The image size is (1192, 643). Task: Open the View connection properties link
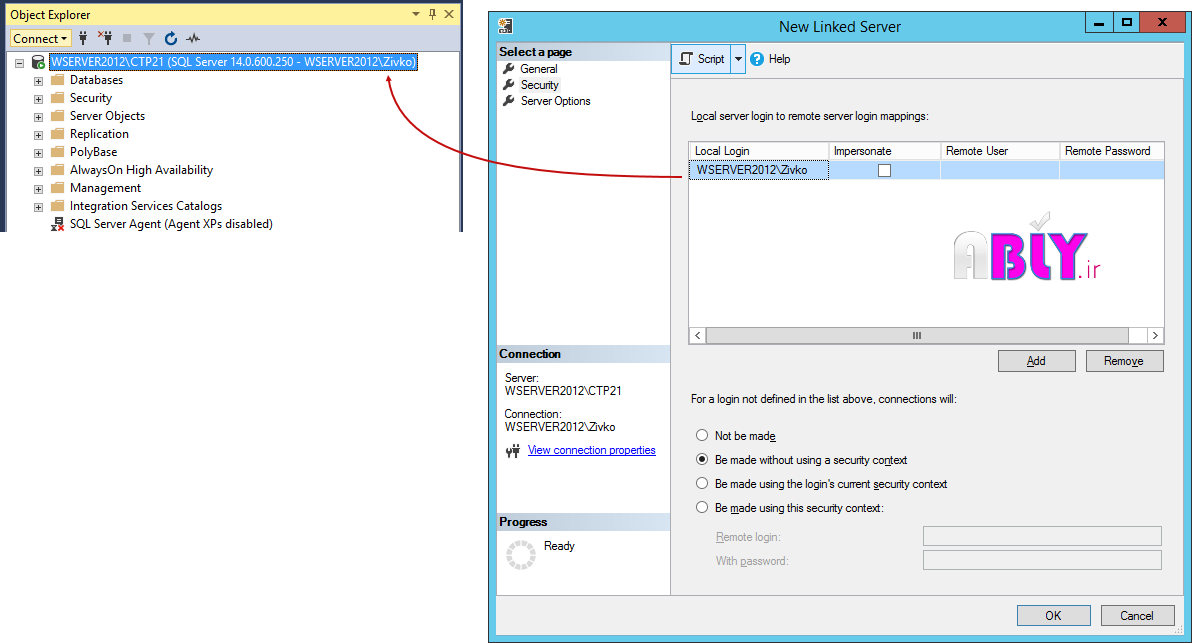pyautogui.click(x=591, y=450)
